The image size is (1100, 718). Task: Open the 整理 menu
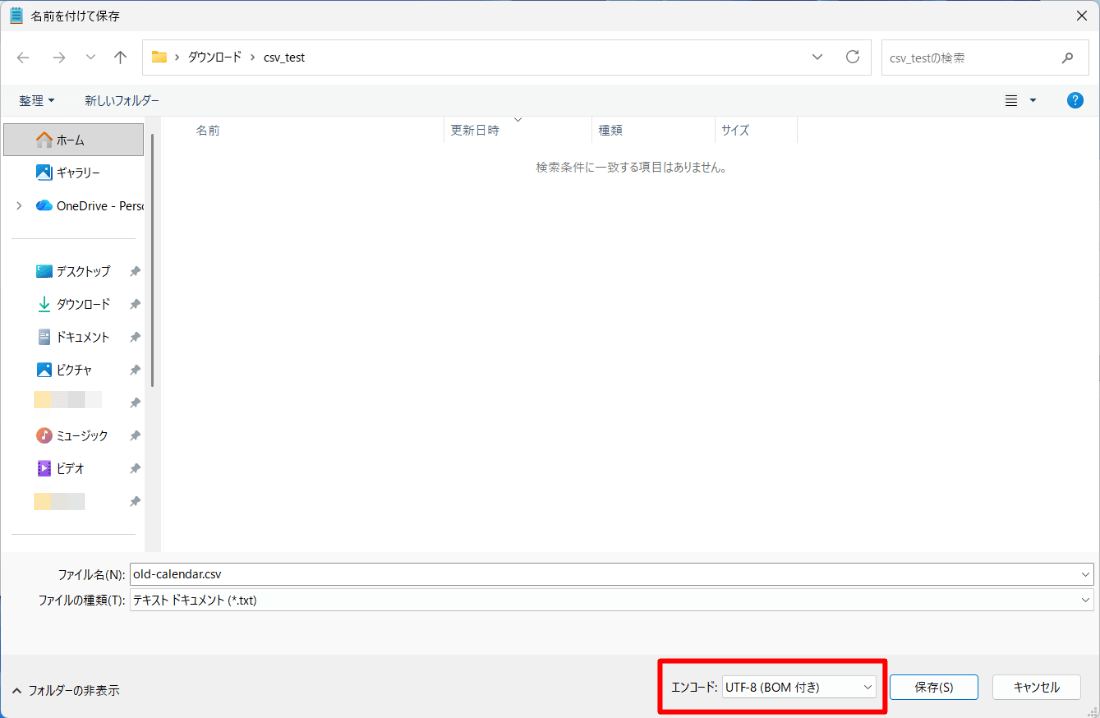pos(37,101)
